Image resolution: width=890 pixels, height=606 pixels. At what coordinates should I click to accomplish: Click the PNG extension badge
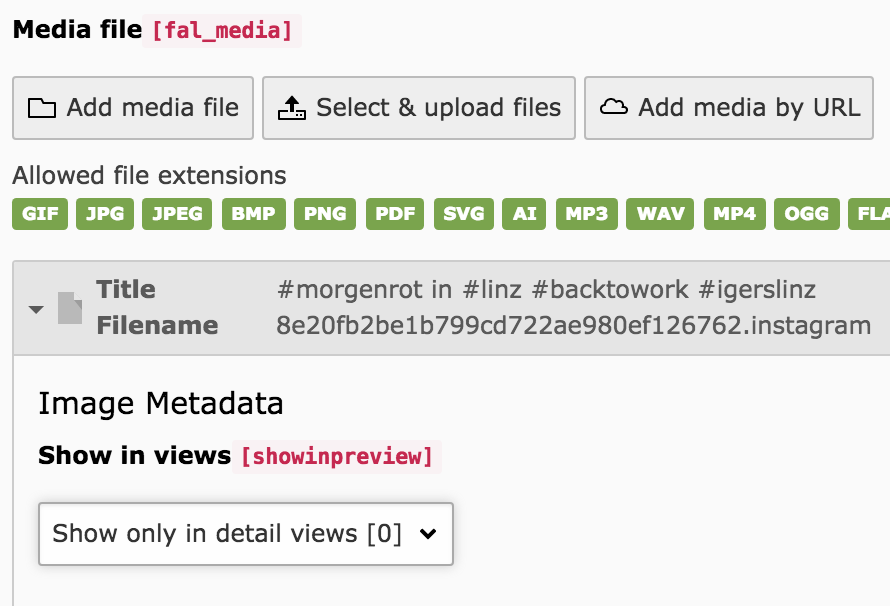(326, 214)
